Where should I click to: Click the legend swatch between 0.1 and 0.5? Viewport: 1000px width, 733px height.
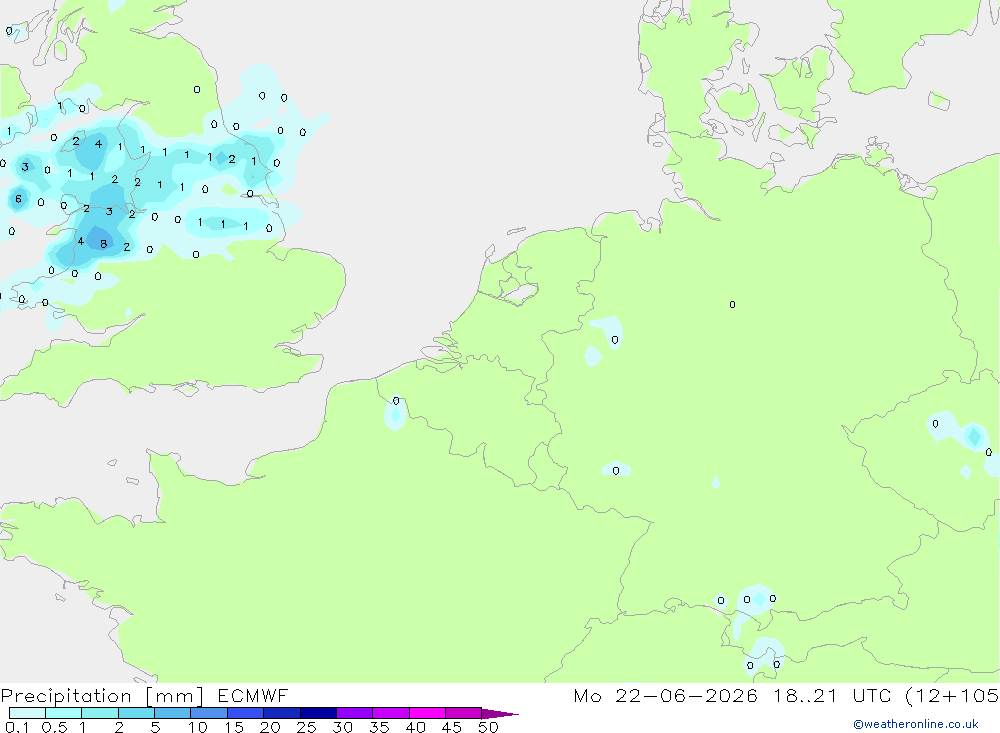tap(27, 713)
